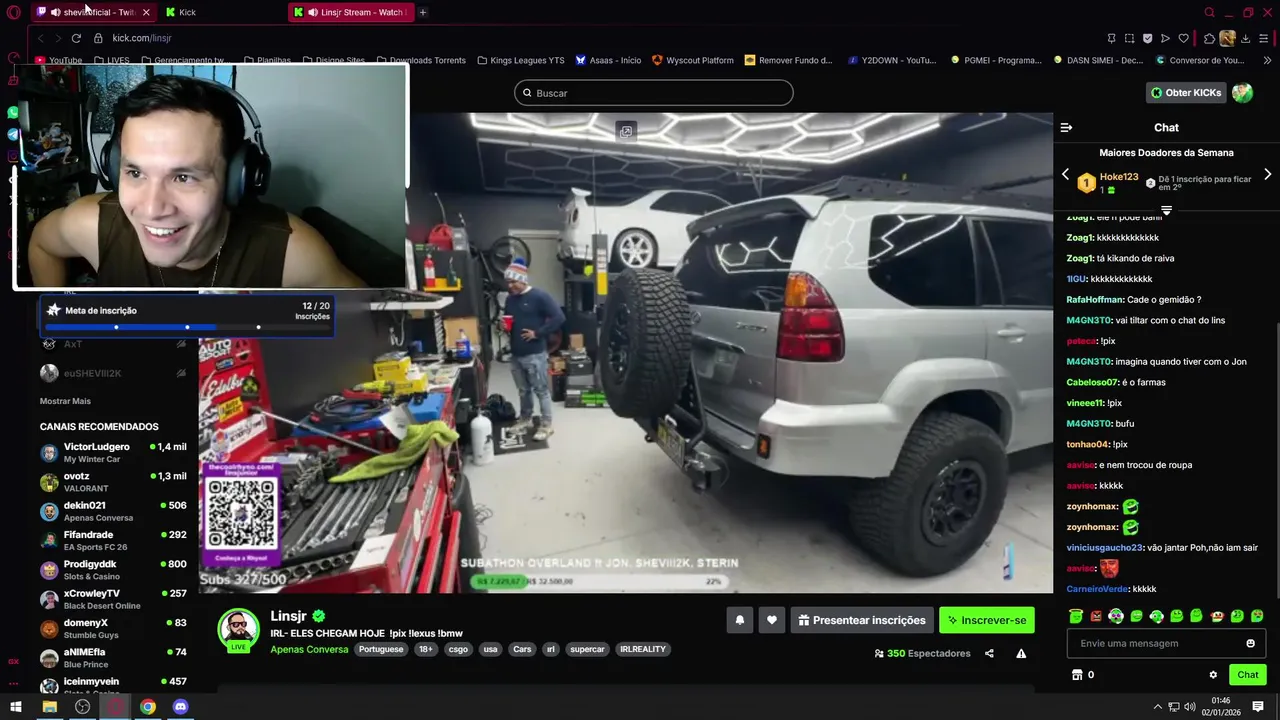
Task: Follow Linsjr with the heart icon
Action: 771,620
